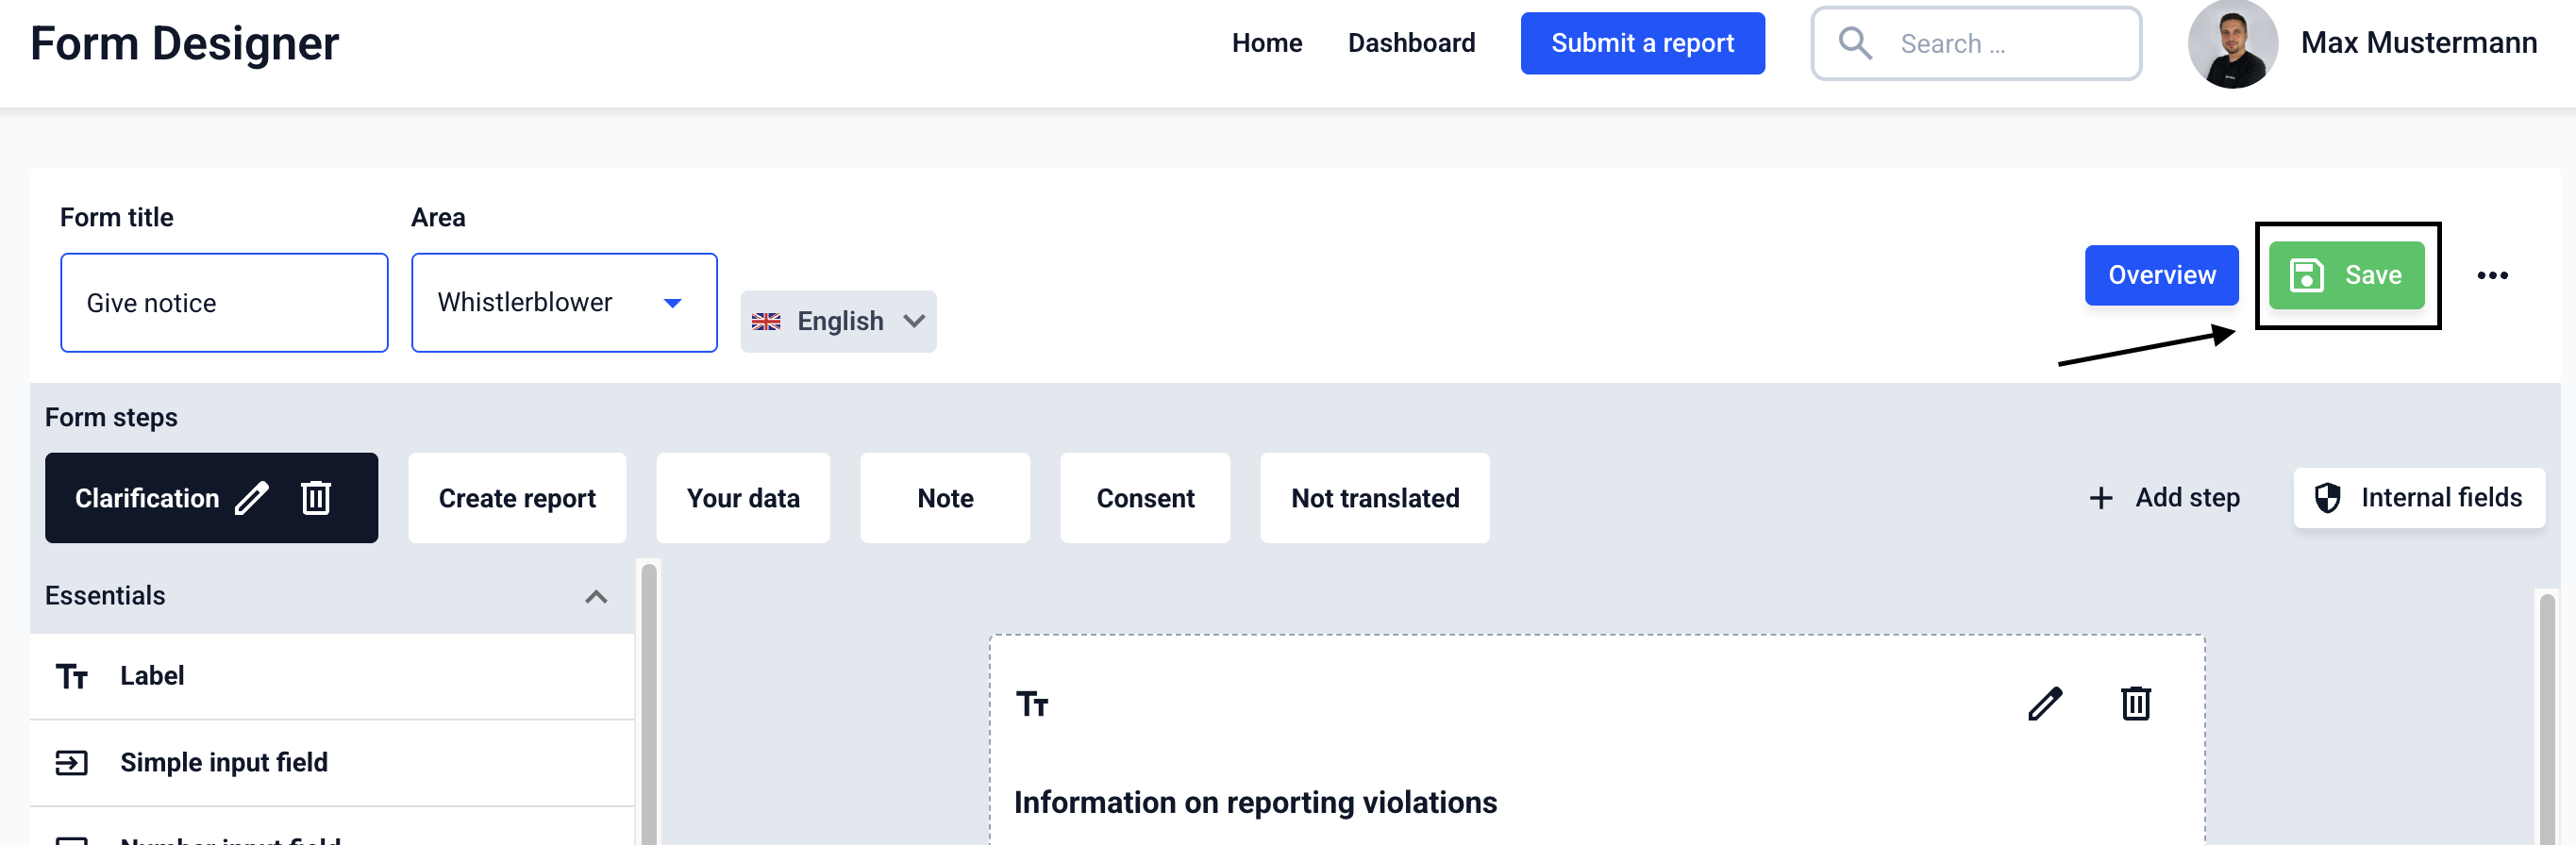Open the Dashboard link

pos(1411,43)
